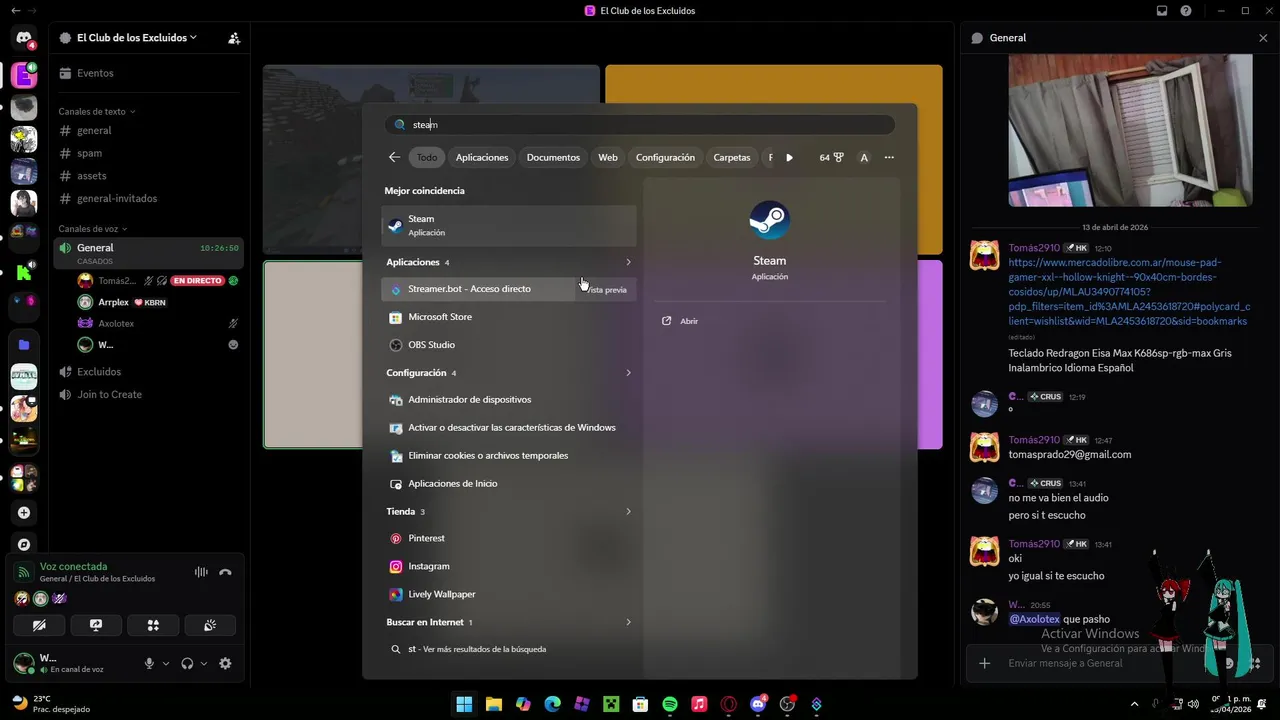Switch to Aplicaciones filter tab
The image size is (1280, 720).
482,157
